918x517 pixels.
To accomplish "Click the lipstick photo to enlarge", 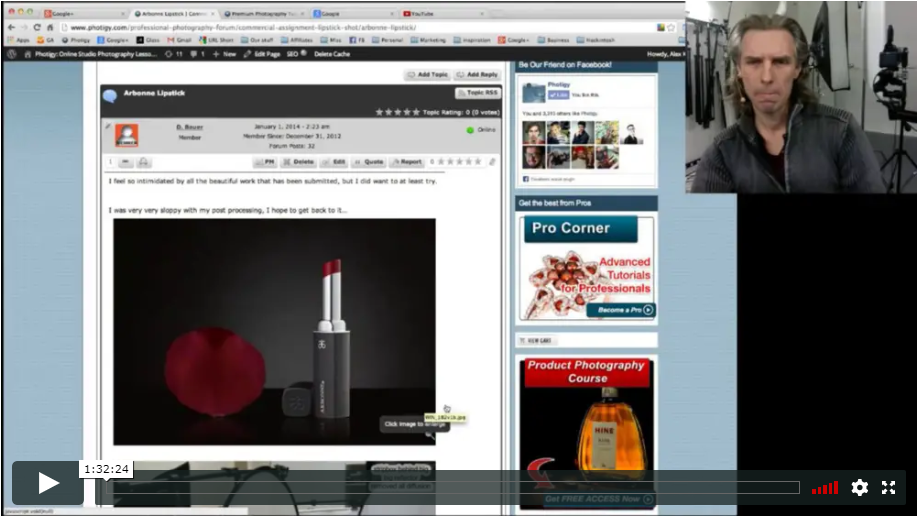I will tap(275, 331).
